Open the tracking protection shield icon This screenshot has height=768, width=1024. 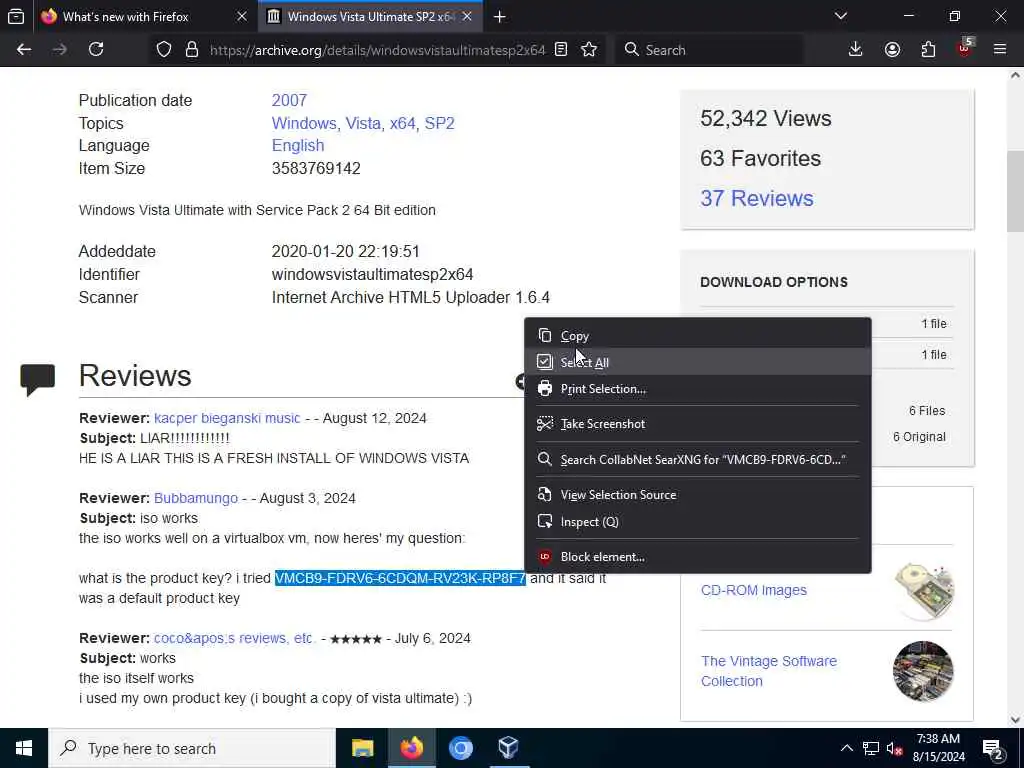click(164, 50)
